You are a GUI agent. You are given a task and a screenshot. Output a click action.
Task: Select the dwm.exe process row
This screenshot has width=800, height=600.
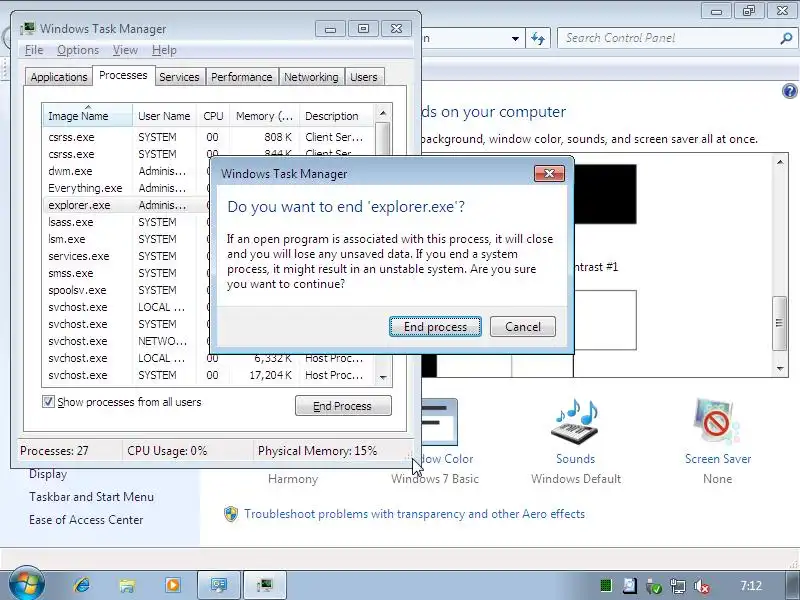127,171
